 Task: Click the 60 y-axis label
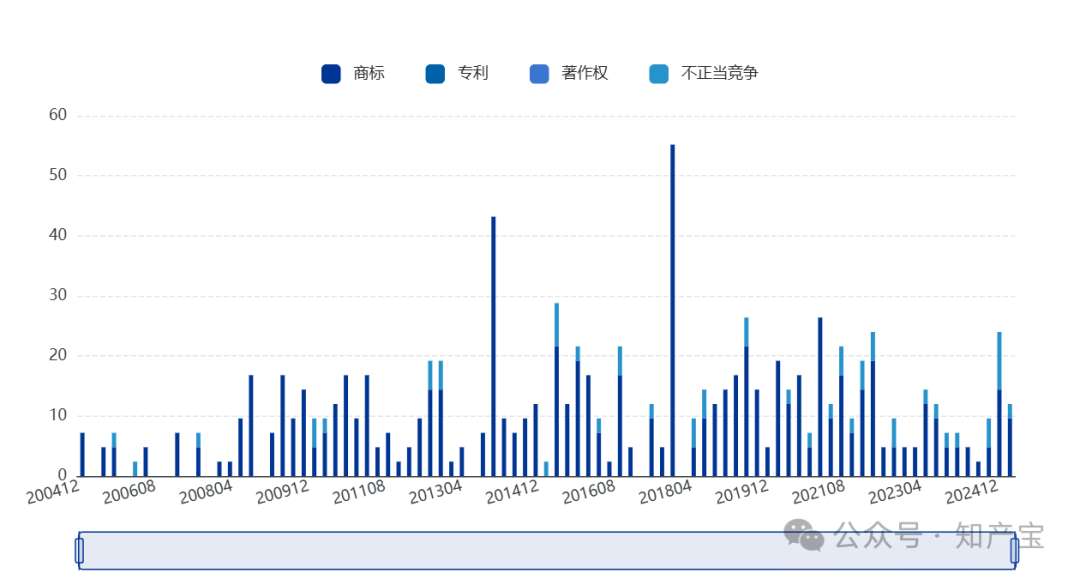(58, 115)
